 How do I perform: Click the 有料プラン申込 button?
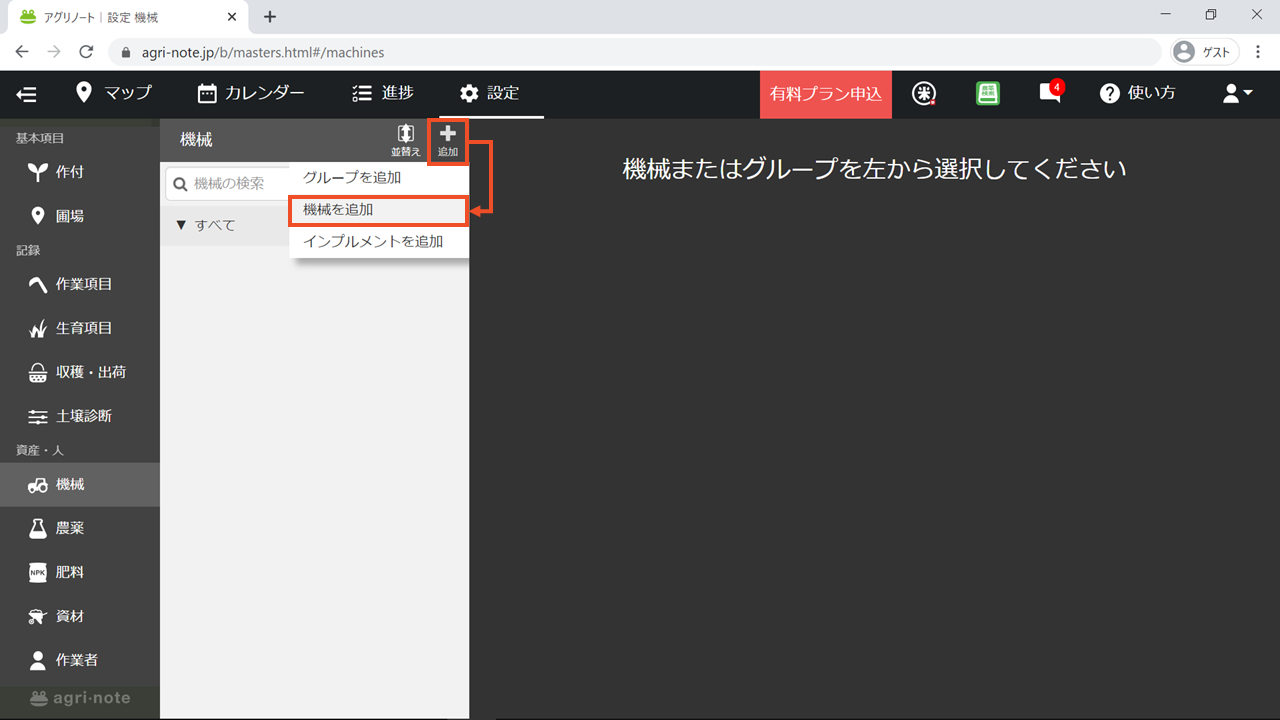point(825,94)
